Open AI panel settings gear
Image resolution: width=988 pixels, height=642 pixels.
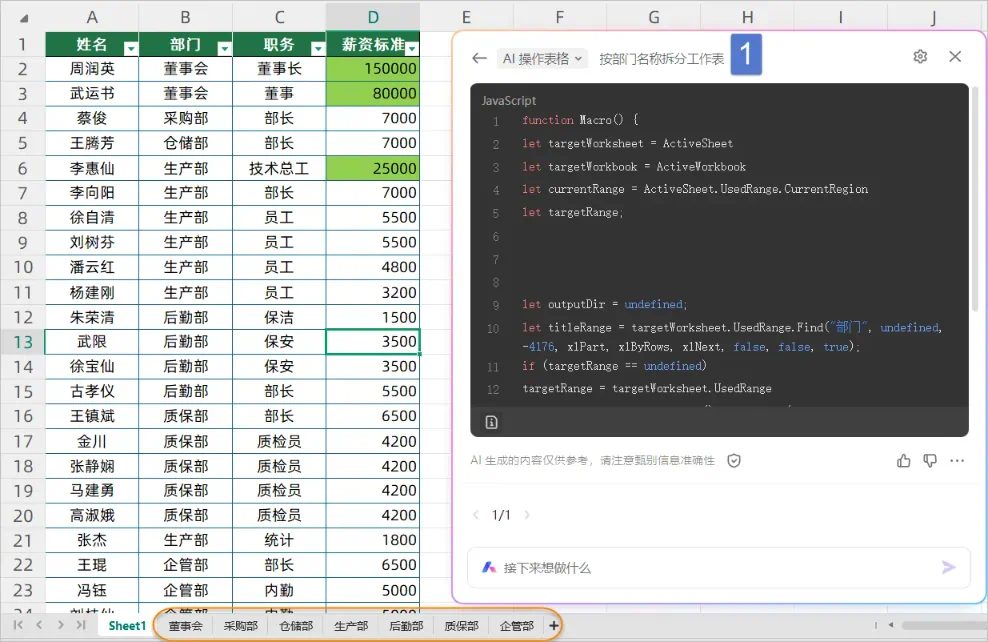[x=920, y=57]
